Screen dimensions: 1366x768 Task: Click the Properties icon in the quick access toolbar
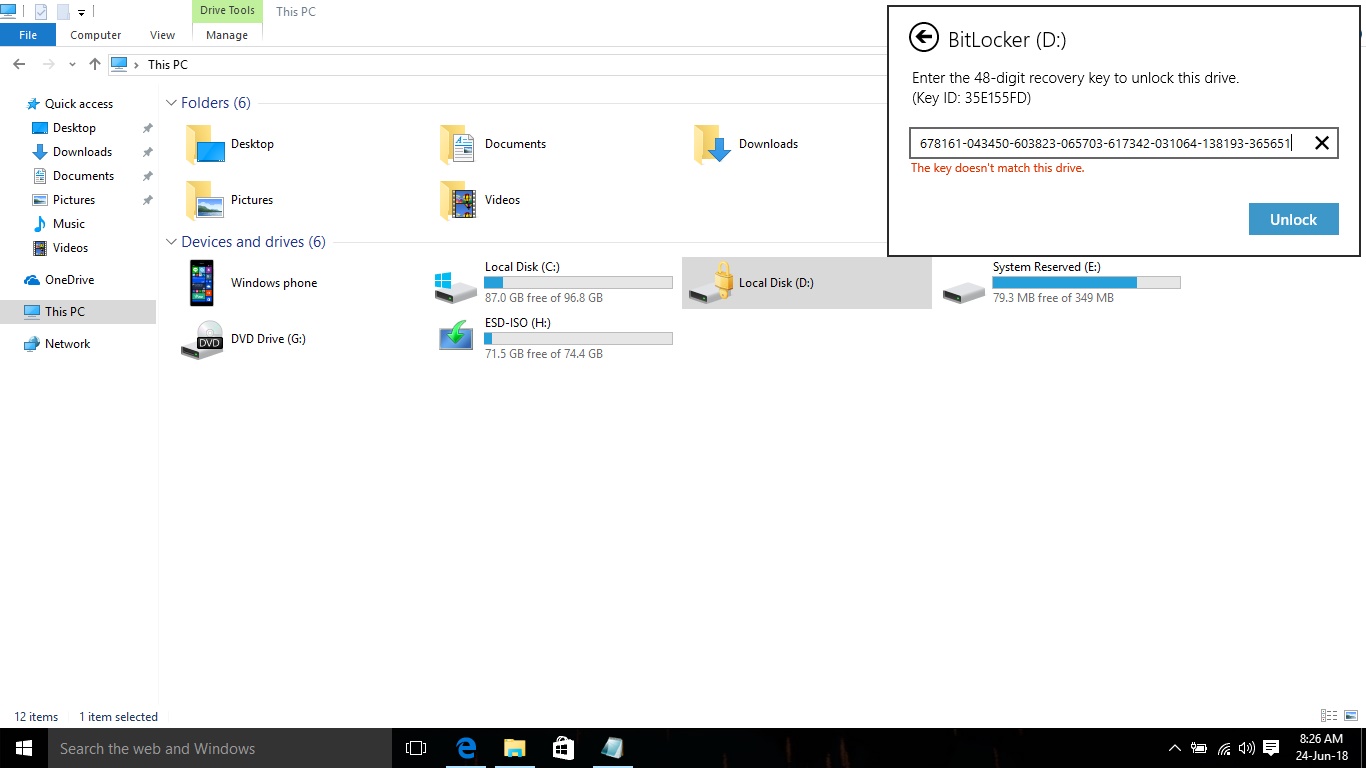click(40, 12)
